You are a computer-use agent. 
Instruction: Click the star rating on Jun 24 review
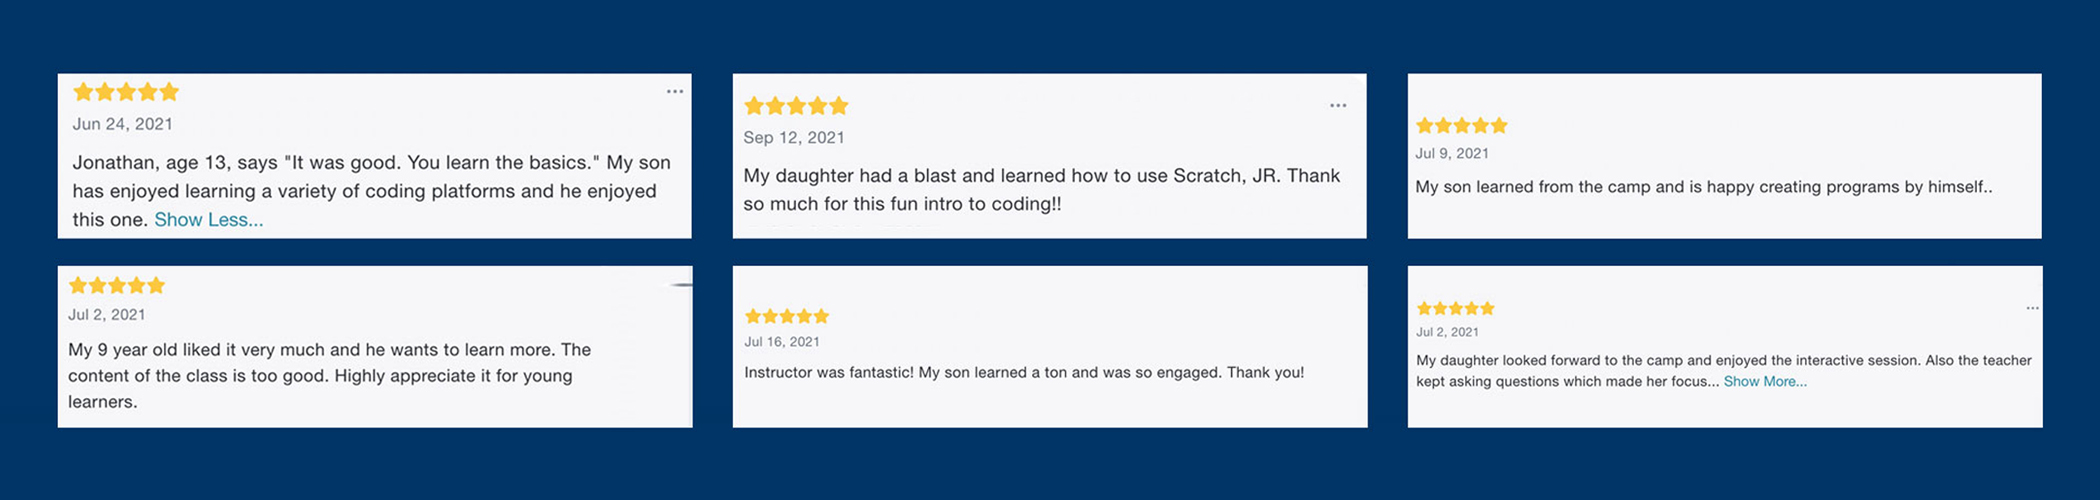126,93
